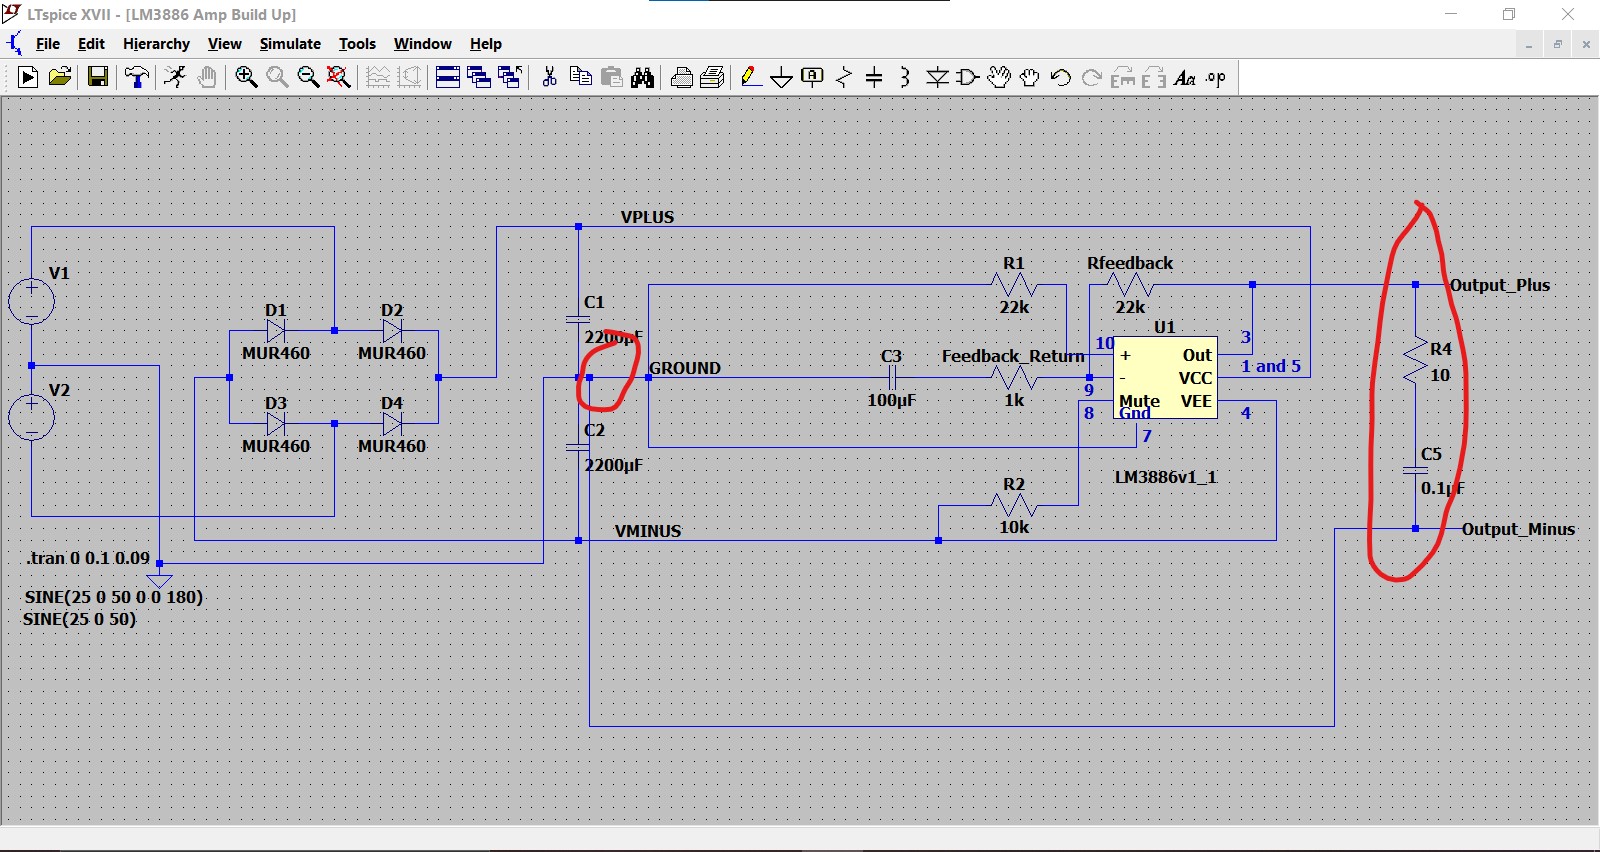The image size is (1600, 852).
Task: Click the VMINUS net label
Action: coord(648,531)
